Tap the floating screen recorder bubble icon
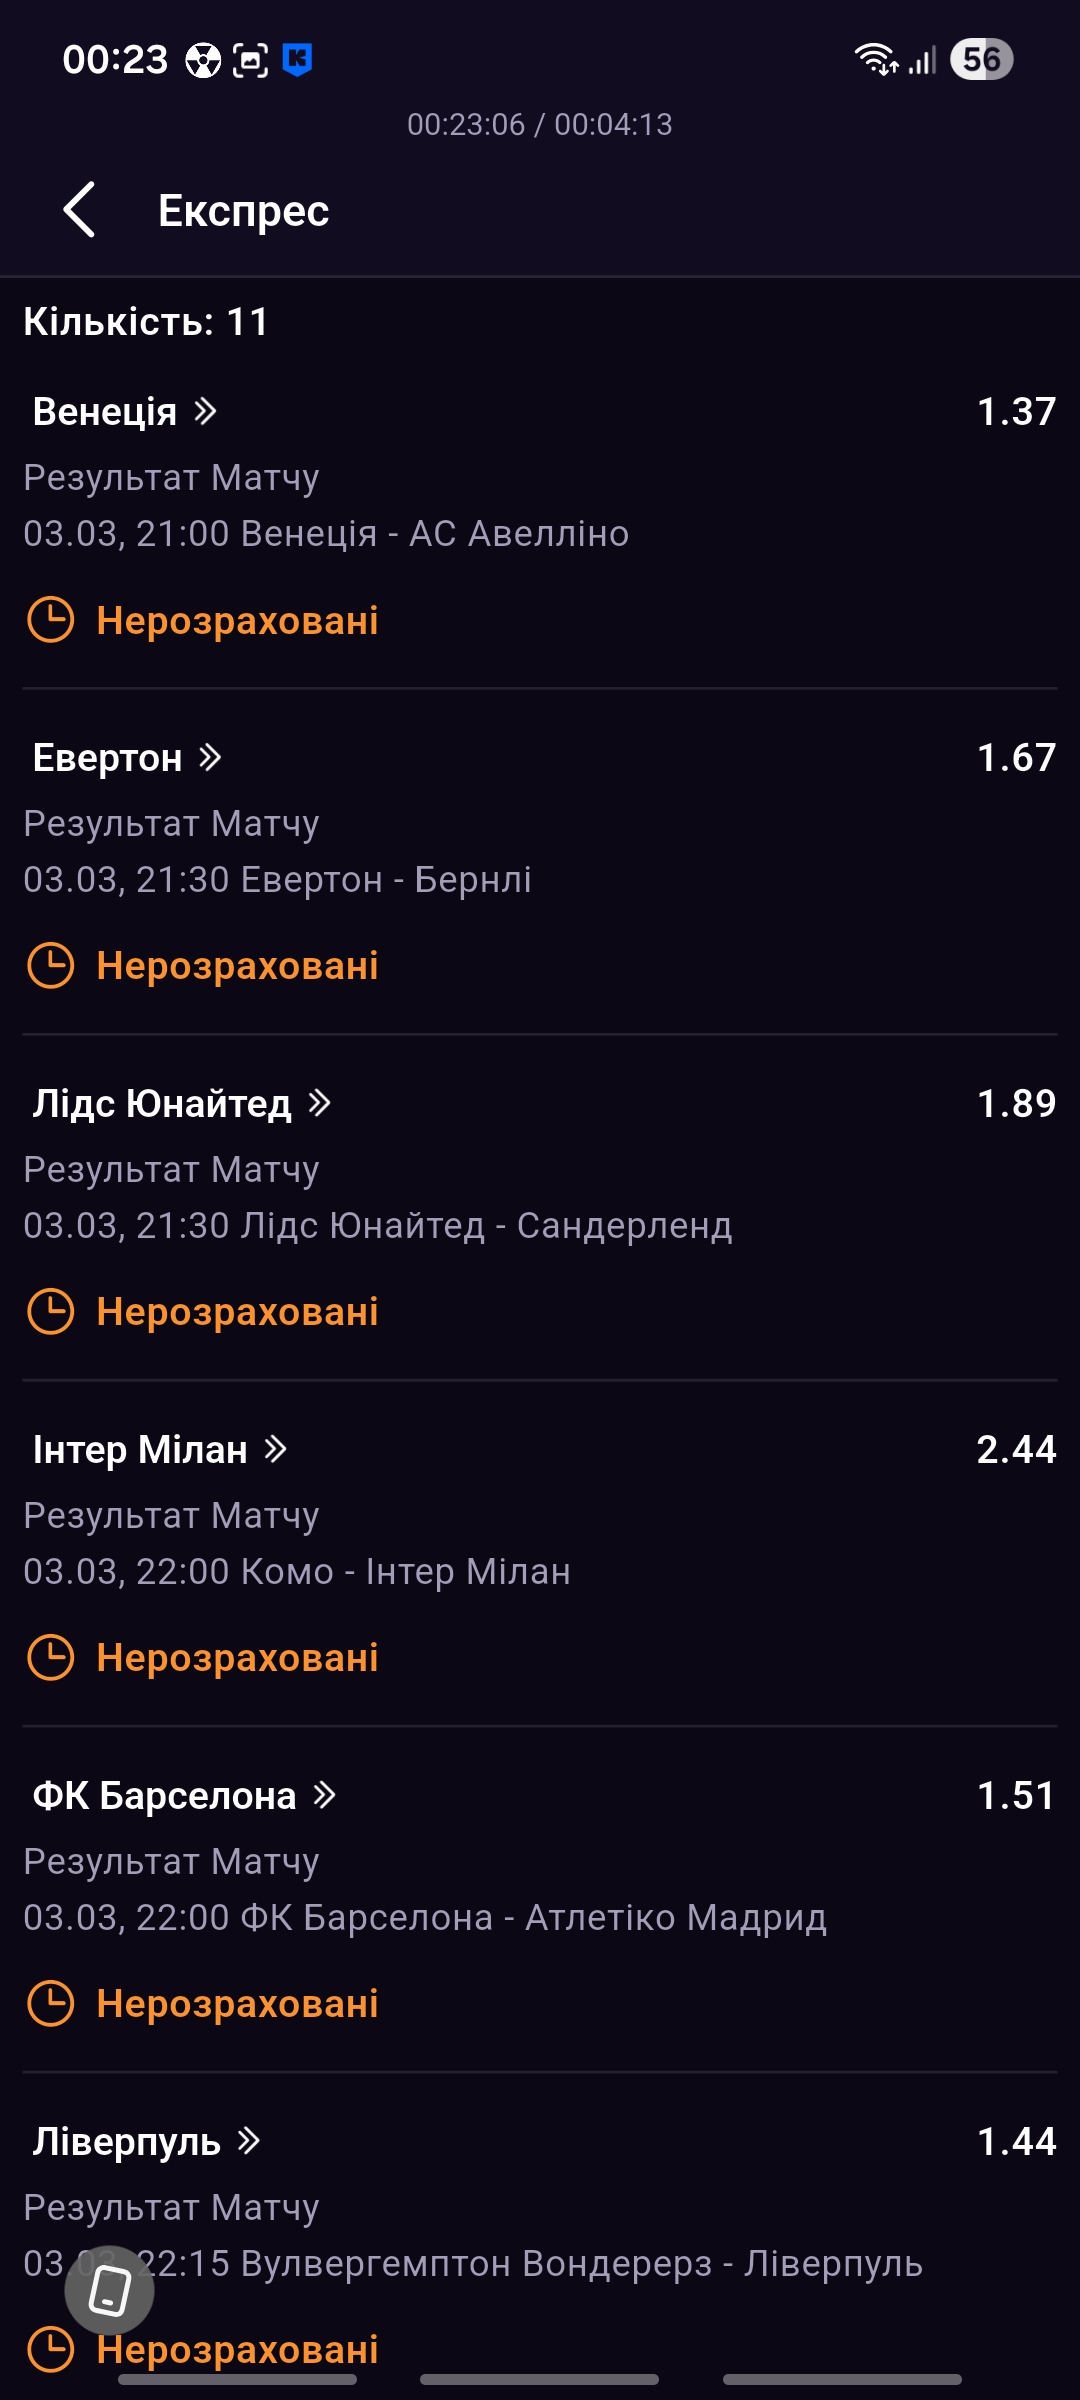This screenshot has width=1080, height=2400. point(110,2290)
